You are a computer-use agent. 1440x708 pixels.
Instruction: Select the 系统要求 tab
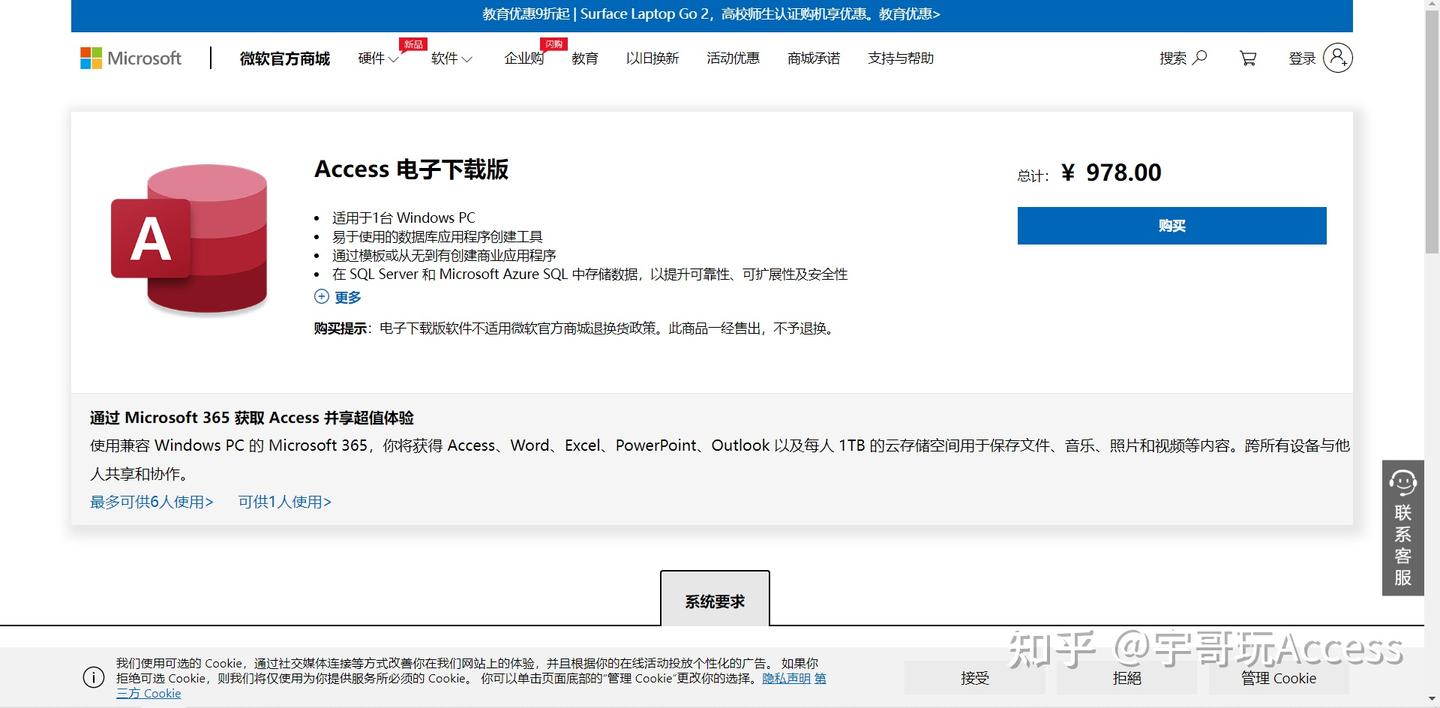pyautogui.click(x=715, y=600)
